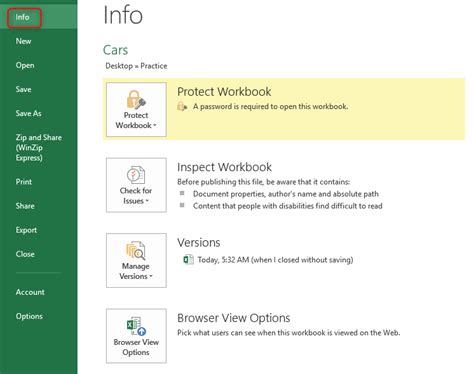The height and width of the screenshot is (374, 474).
Task: Choose Open from the sidebar
Action: tap(25, 65)
